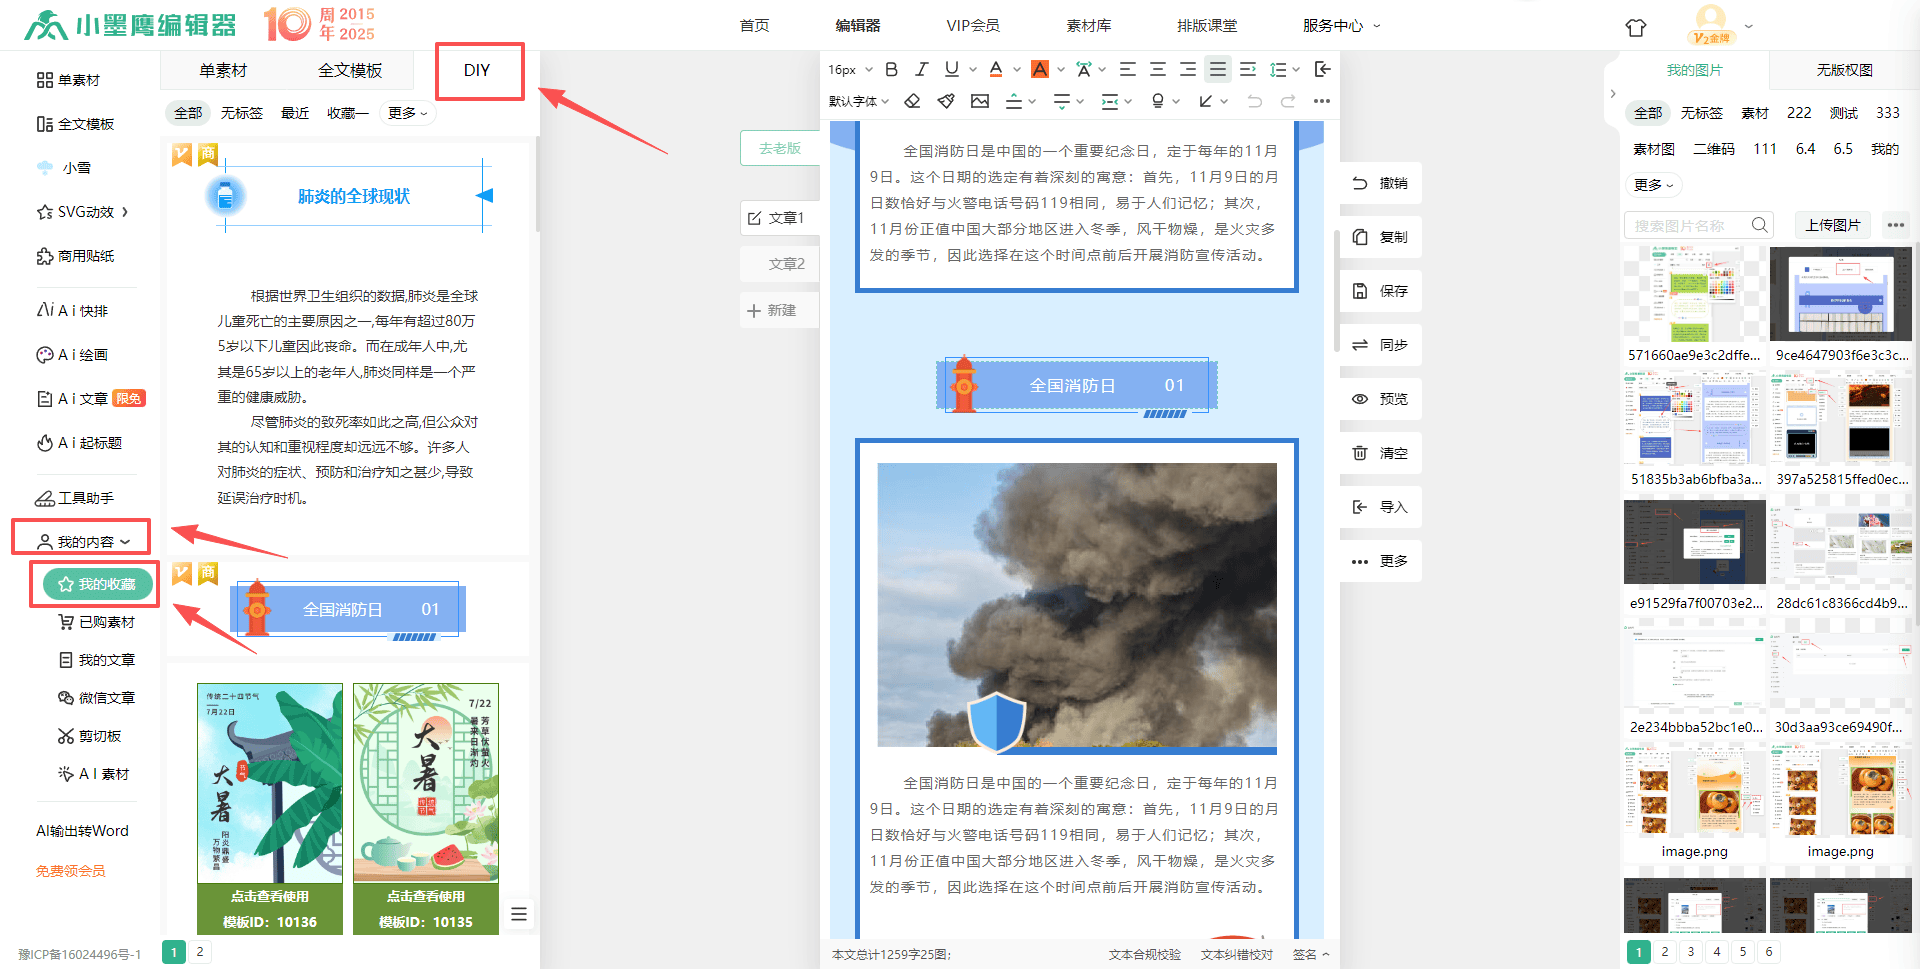Toggle bold formatting in the editor toolbar
Image resolution: width=1920 pixels, height=969 pixels.
coord(891,69)
